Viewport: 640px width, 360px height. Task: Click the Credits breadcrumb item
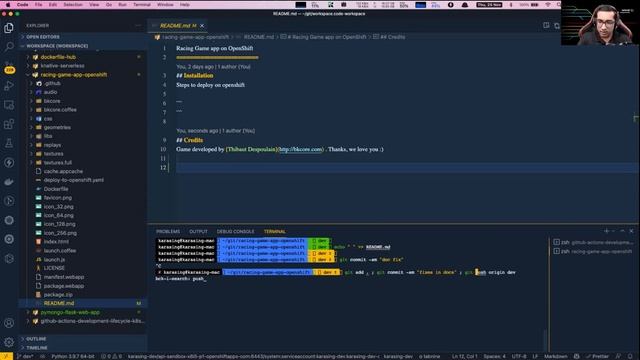[x=389, y=37]
